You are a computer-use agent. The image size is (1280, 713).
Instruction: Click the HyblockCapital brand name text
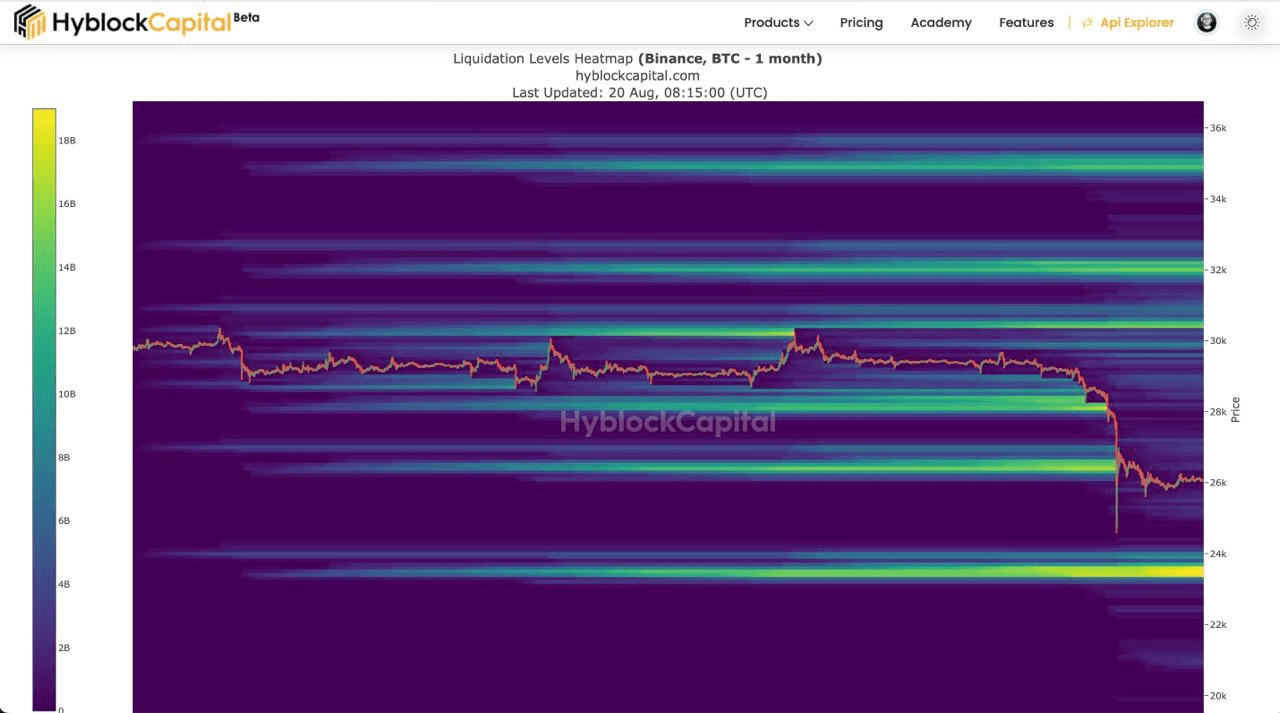142,23
